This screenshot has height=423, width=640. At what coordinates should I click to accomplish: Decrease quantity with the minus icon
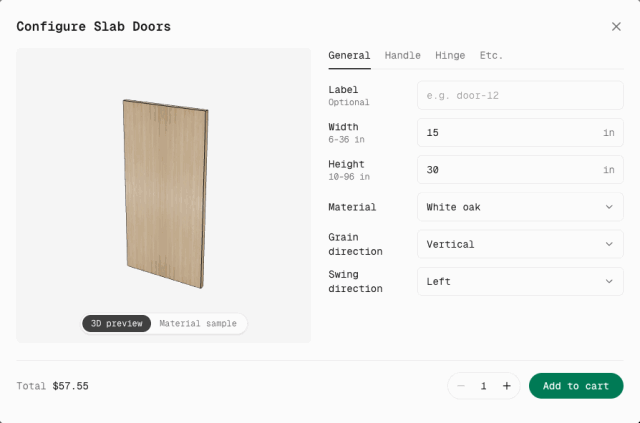coord(461,386)
